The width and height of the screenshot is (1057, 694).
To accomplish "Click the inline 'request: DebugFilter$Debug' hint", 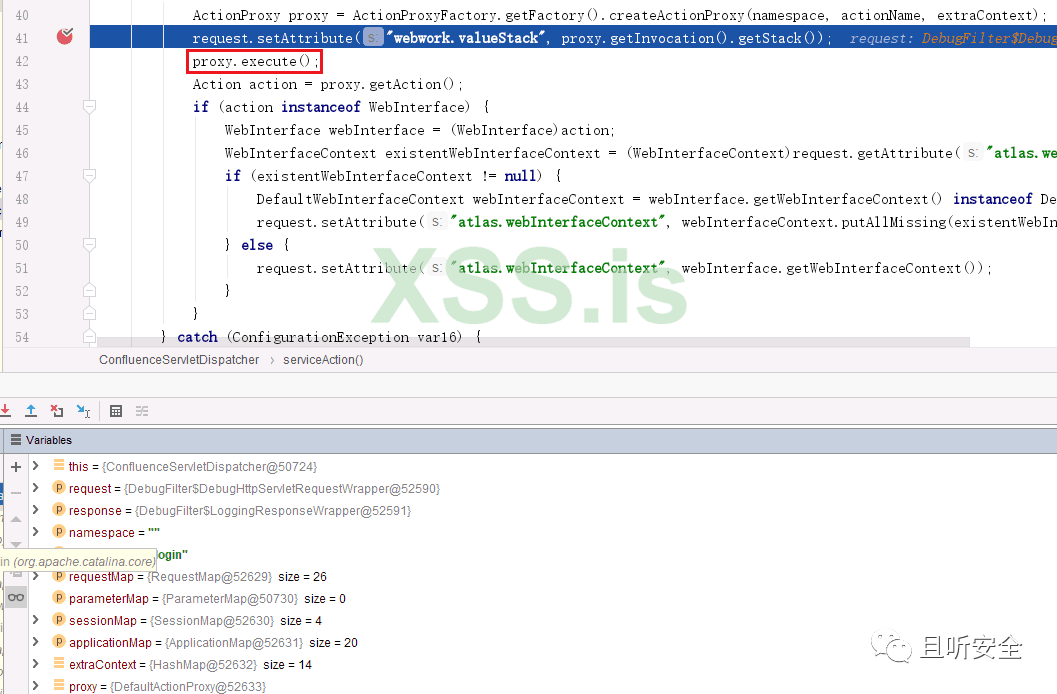I will coord(953,38).
